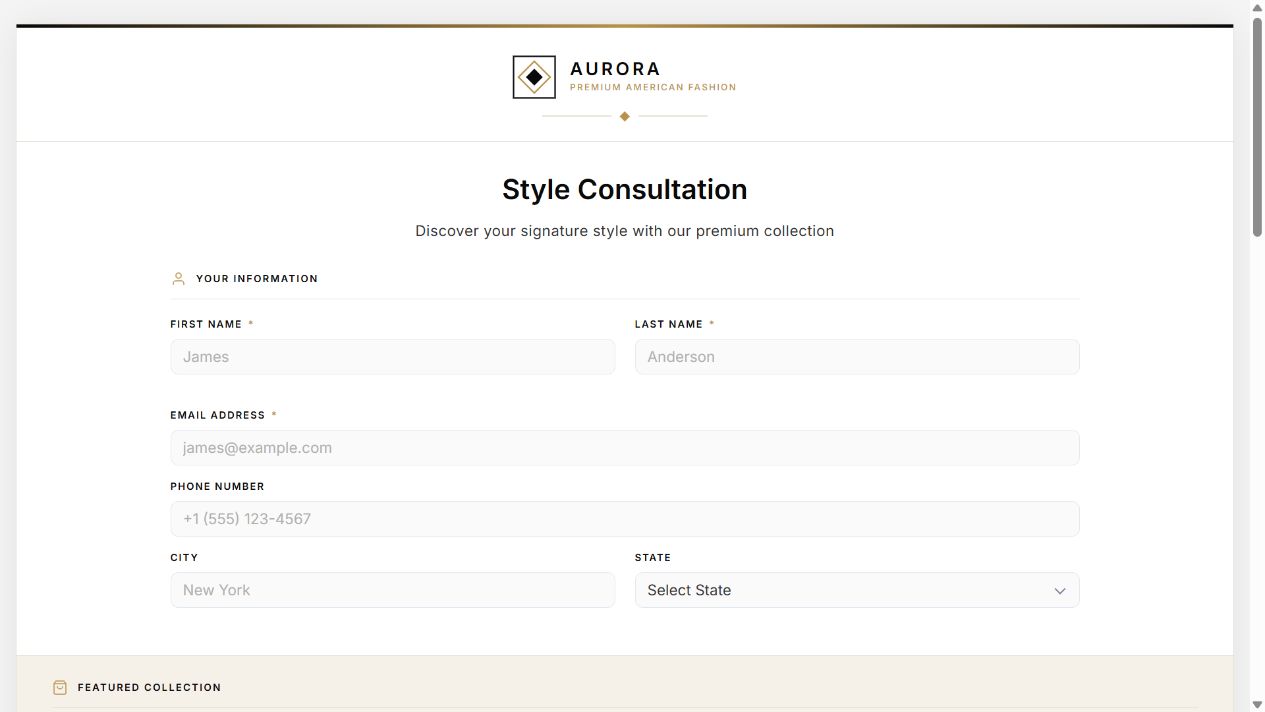Click the AURORA brand name text

point(615,69)
